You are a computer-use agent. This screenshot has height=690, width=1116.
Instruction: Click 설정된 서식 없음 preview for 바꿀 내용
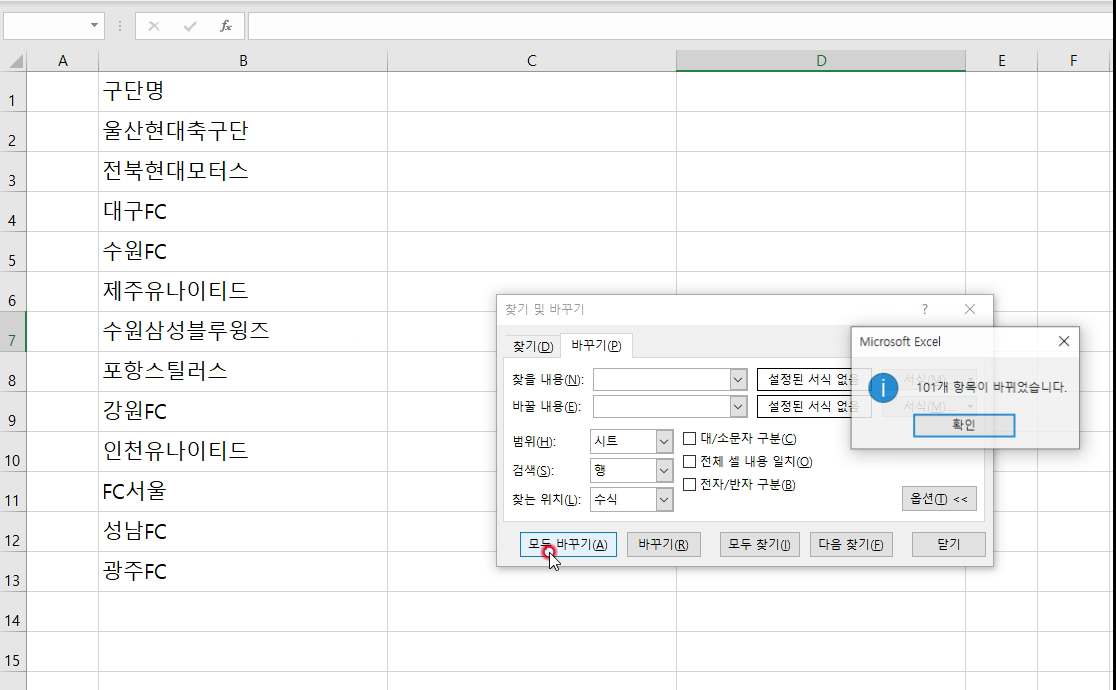(x=813, y=407)
